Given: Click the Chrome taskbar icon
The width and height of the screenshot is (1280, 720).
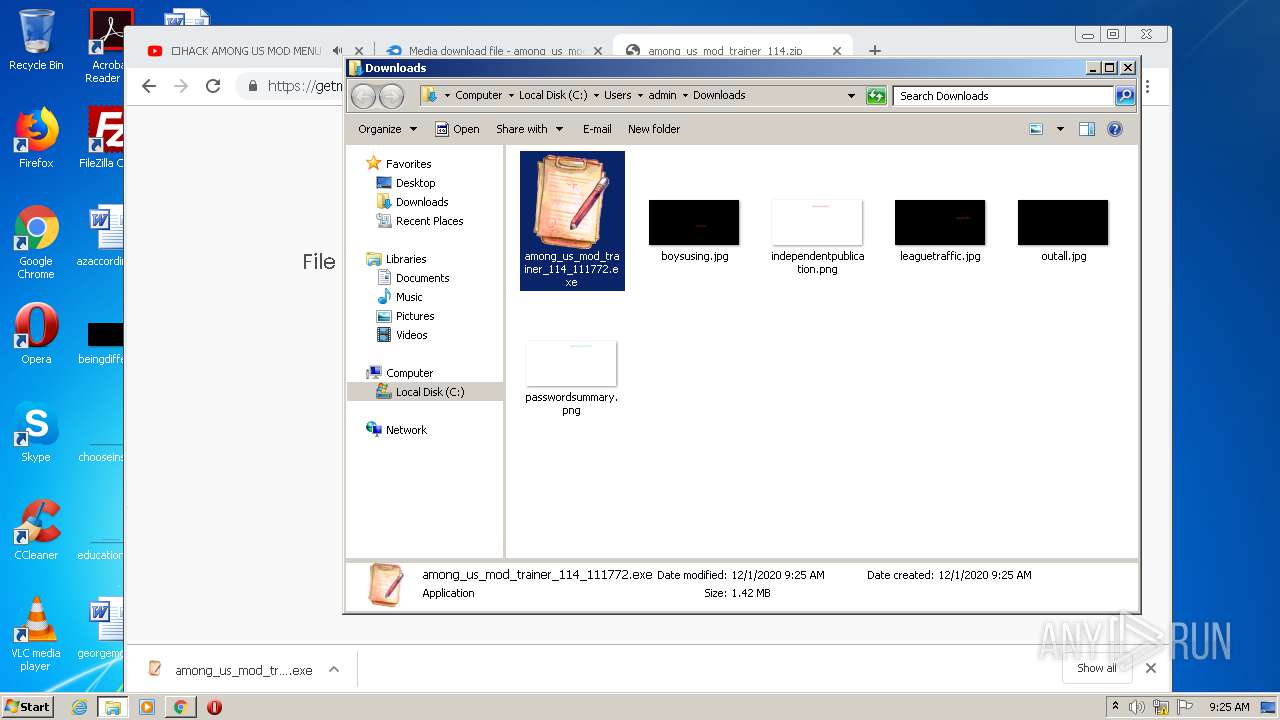Looking at the screenshot, I should [180, 707].
